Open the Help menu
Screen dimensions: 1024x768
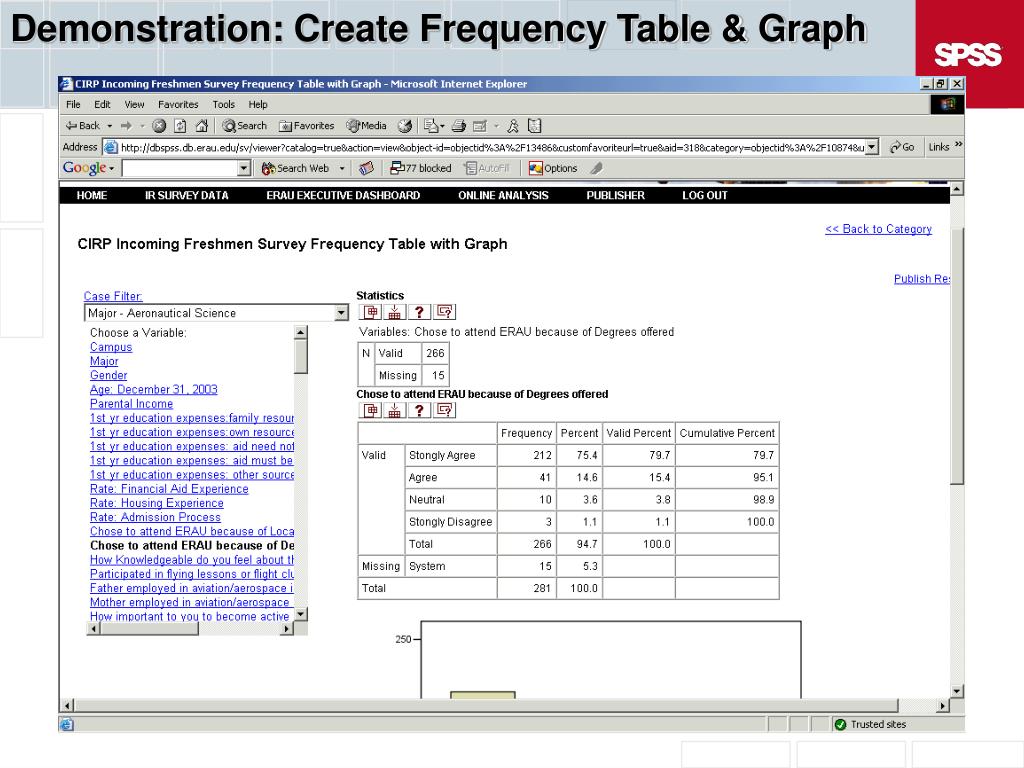258,104
